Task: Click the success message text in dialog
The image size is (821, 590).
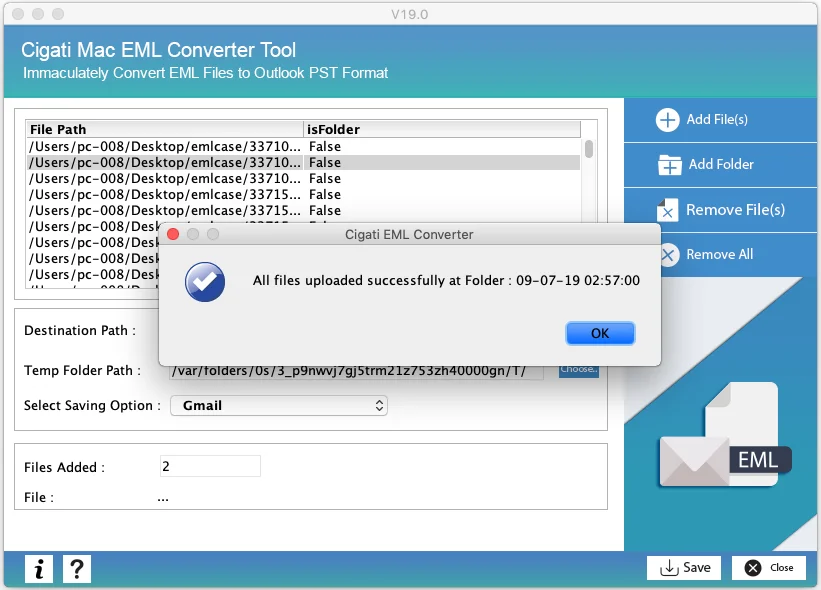Action: coord(446,281)
